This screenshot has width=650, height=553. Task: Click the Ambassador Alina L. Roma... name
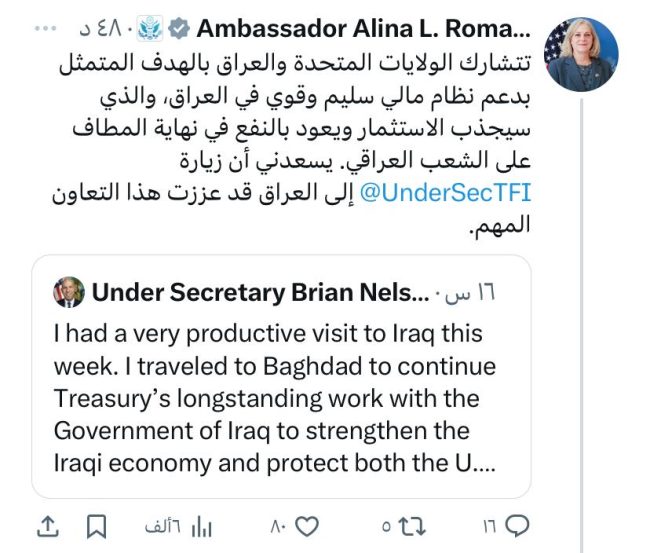[x=363, y=29]
